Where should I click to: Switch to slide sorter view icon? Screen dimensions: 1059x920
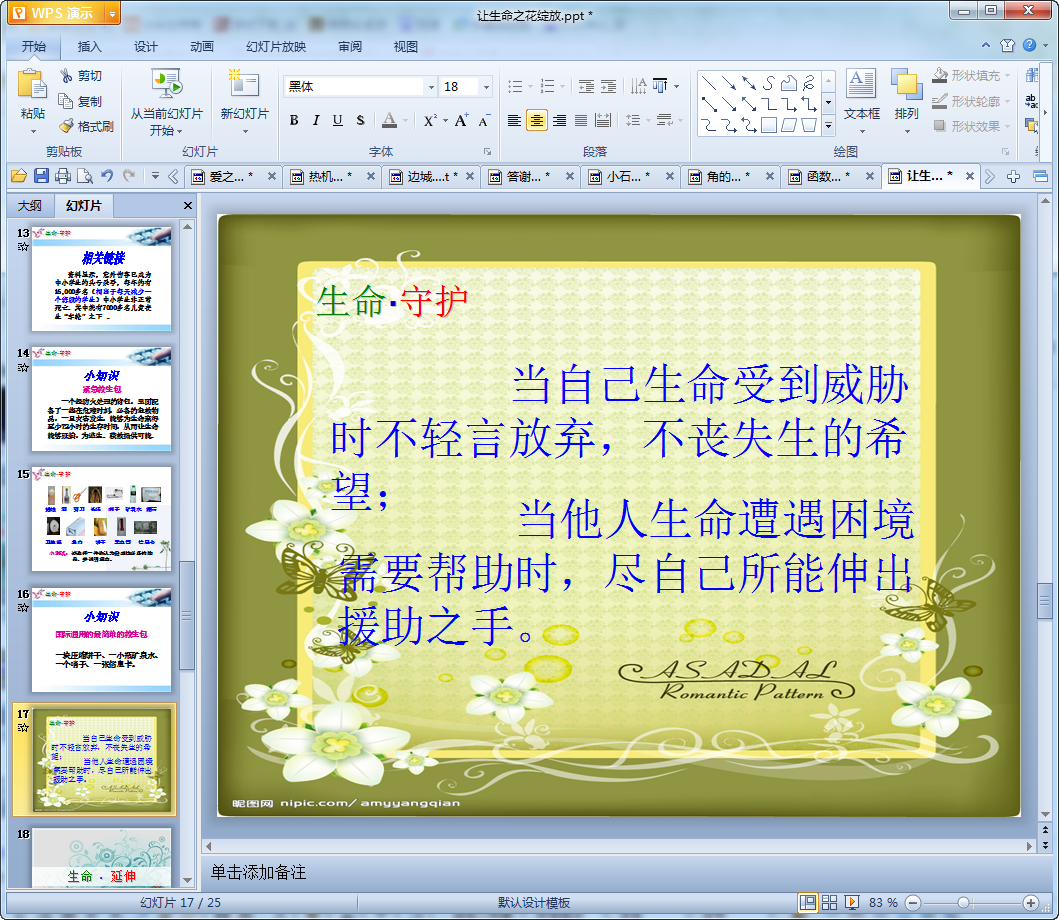pyautogui.click(x=829, y=902)
